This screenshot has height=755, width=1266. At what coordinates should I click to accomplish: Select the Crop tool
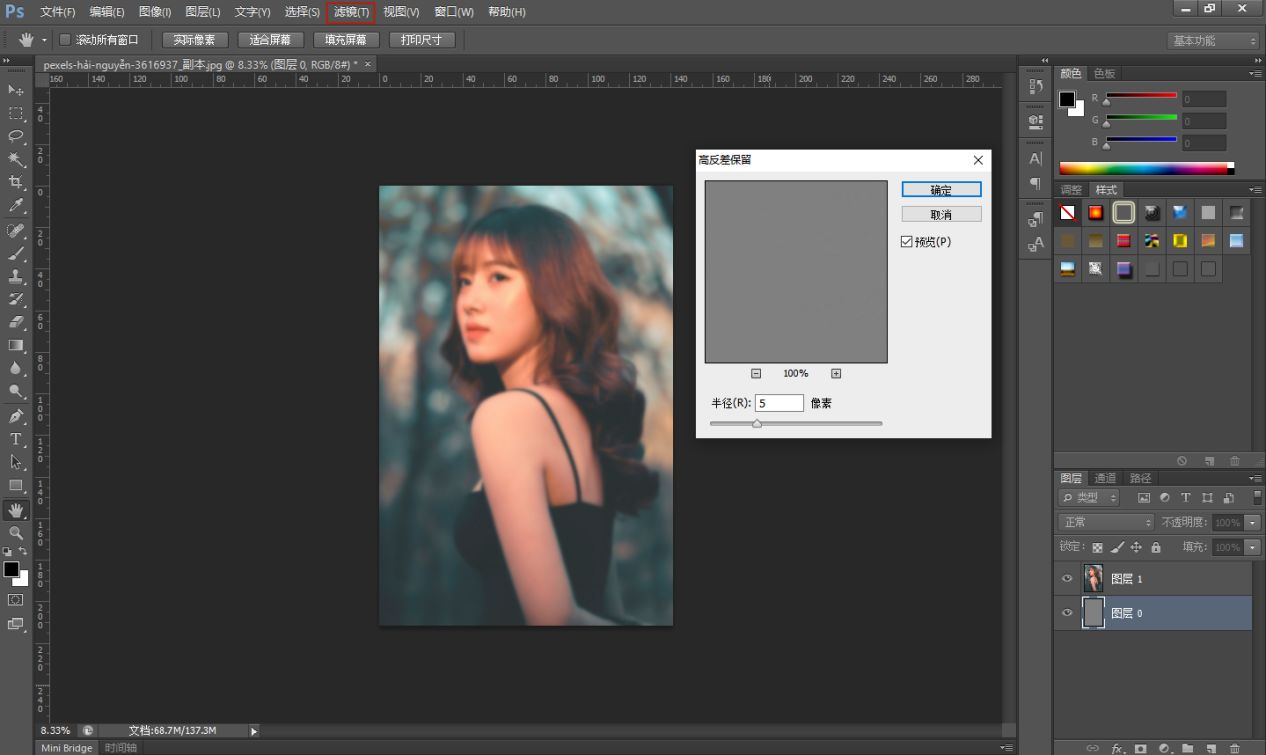click(16, 182)
